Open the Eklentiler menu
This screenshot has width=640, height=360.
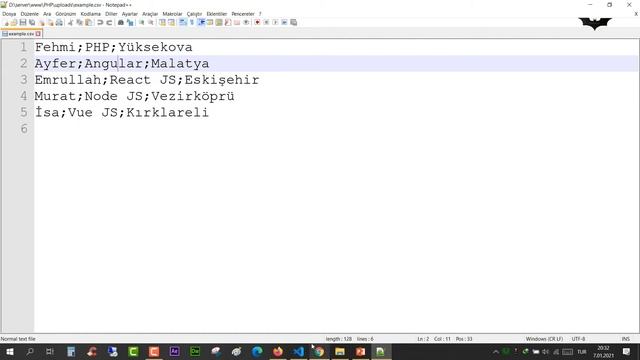tap(217, 14)
